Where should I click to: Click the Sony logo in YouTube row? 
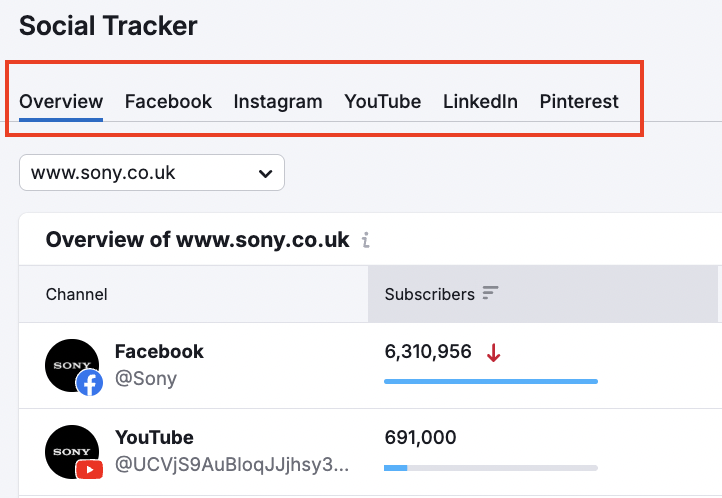pos(70,450)
